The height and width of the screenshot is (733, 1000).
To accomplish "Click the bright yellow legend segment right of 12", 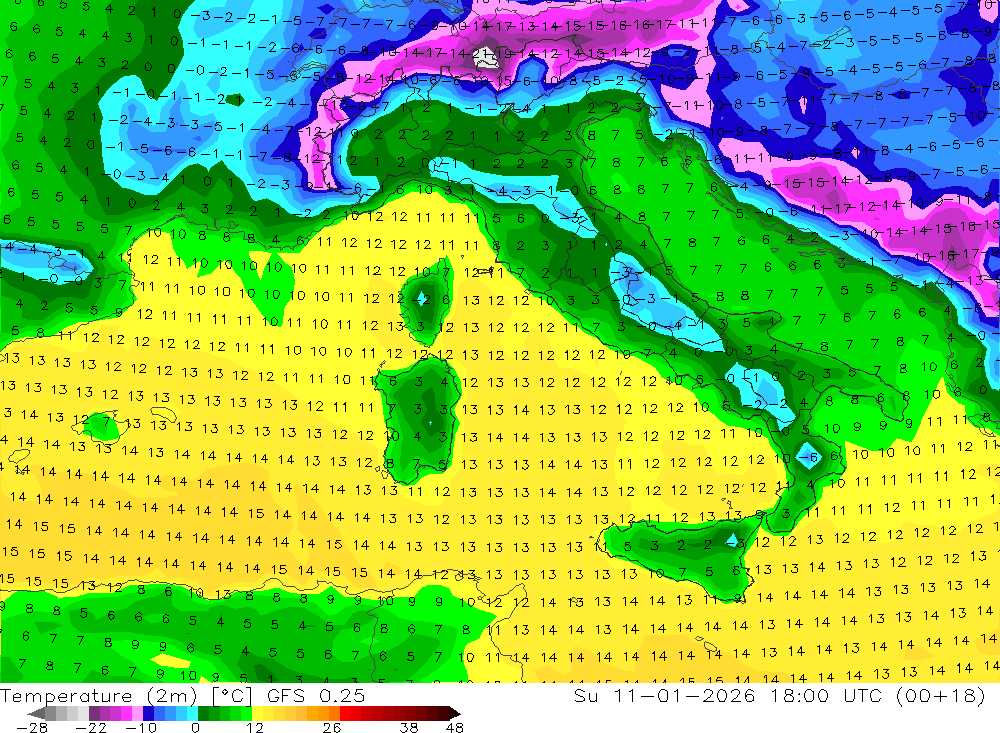I will (x=258, y=713).
